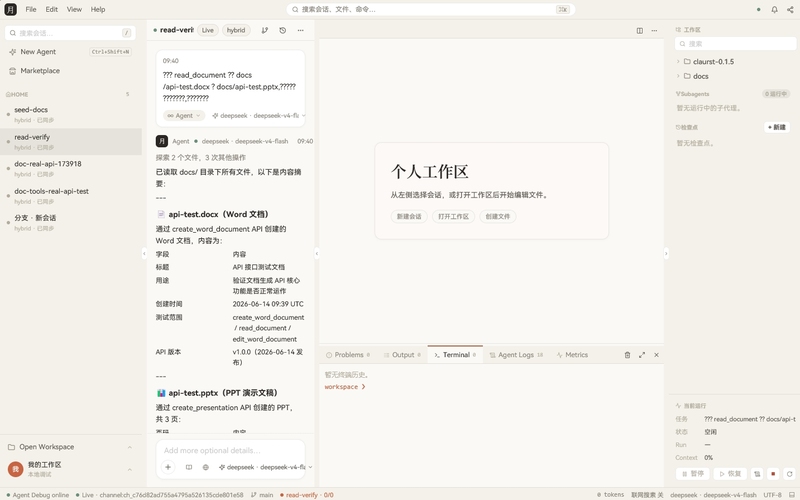Click the branch icon in chat header

264,30
